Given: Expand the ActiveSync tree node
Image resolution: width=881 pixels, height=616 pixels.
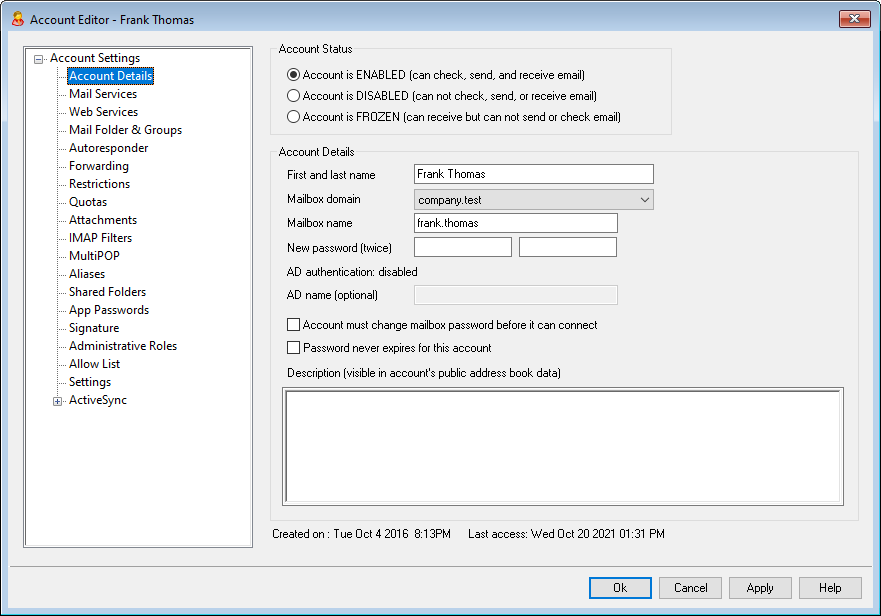Looking at the screenshot, I should tap(57, 401).
